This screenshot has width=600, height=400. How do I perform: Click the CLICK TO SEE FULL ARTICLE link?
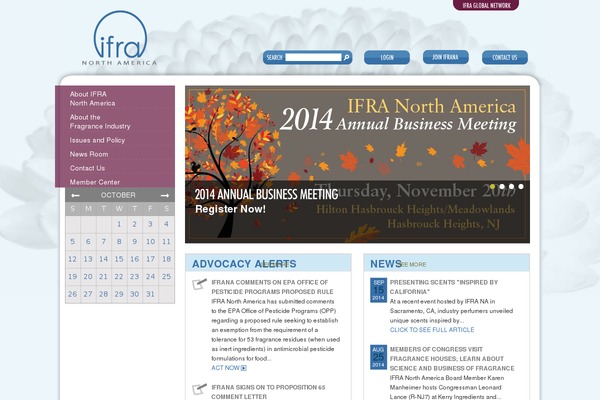432,330
